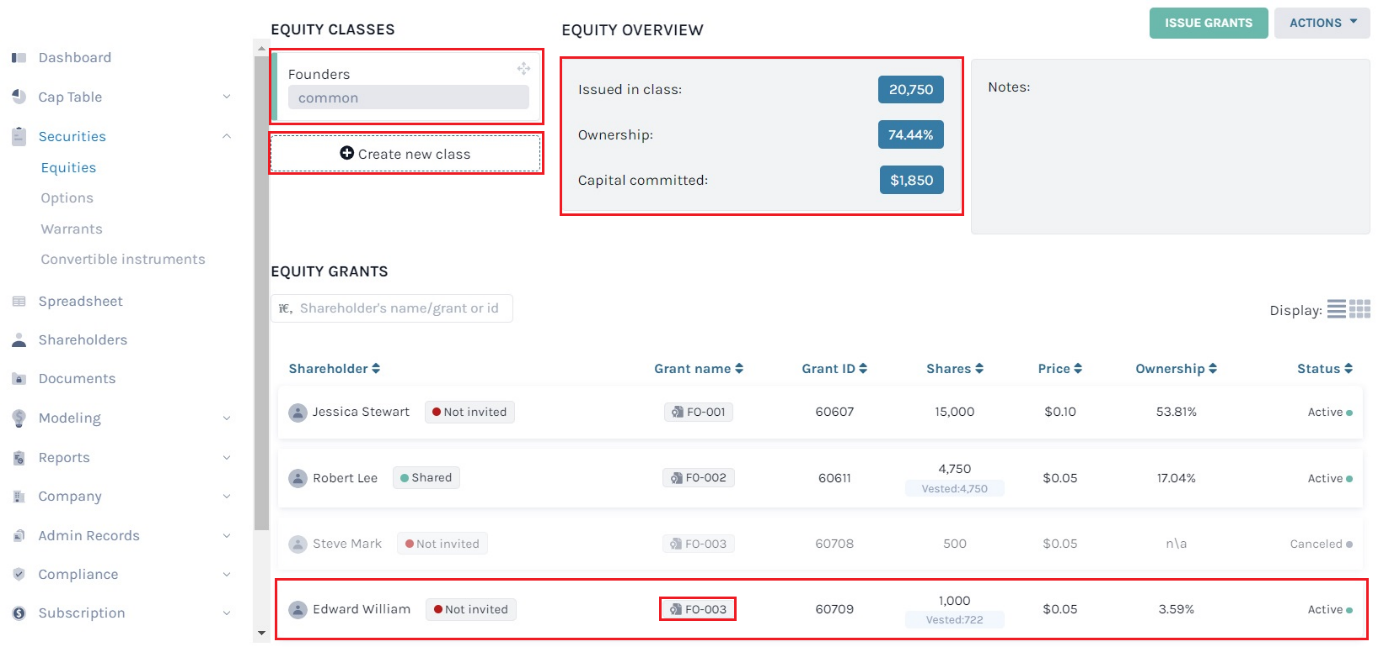1378x652 pixels.
Task: Sort grants by Price column
Action: pyautogui.click(x=1060, y=368)
